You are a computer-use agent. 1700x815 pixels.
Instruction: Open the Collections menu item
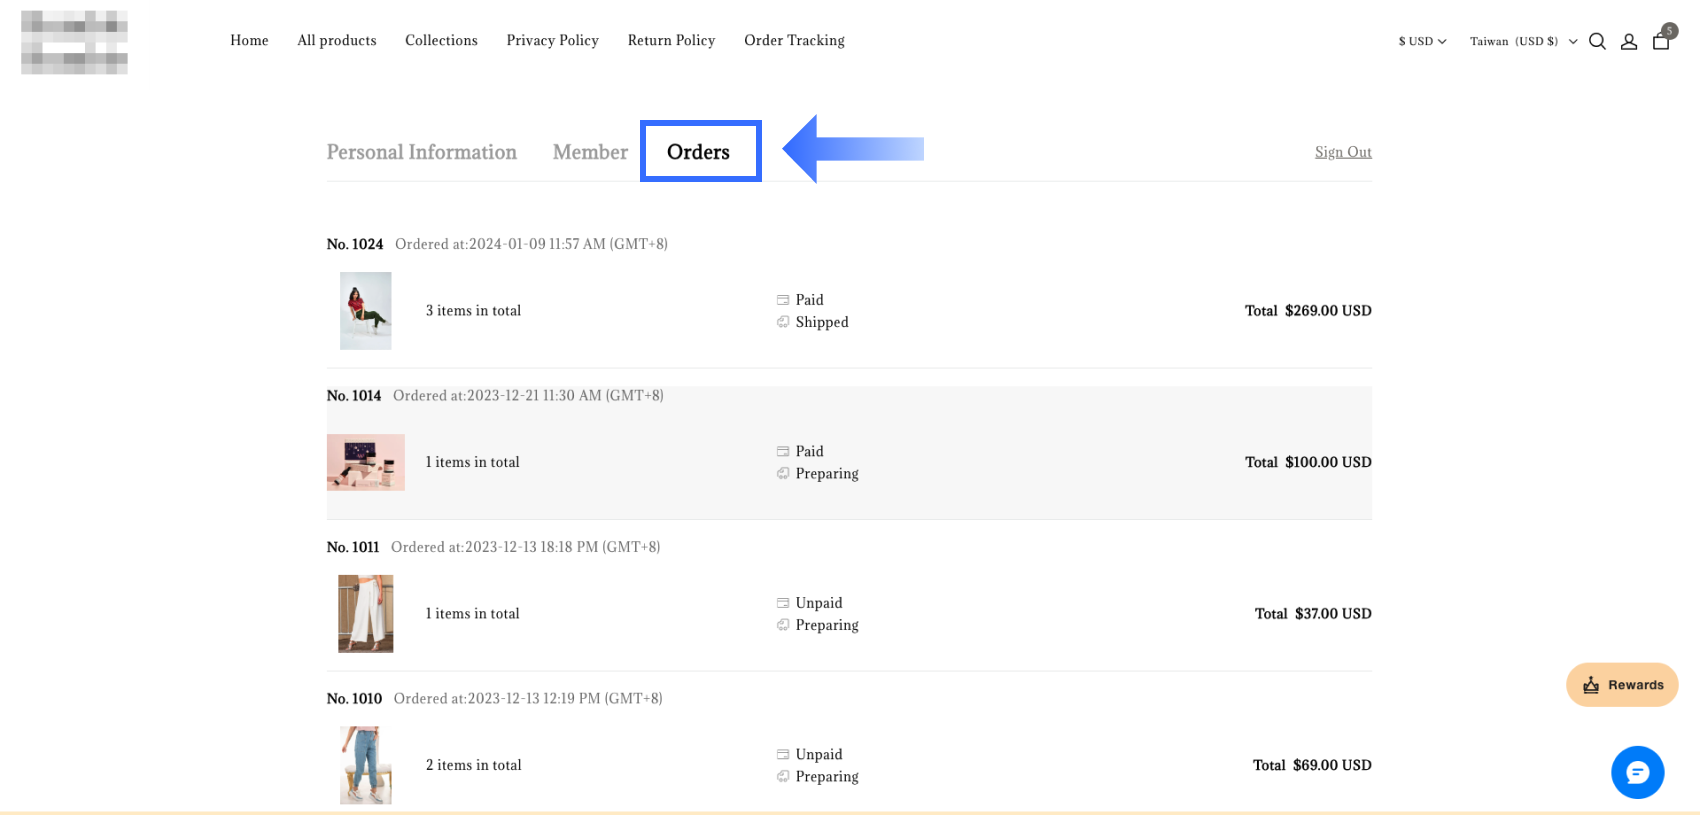(441, 41)
